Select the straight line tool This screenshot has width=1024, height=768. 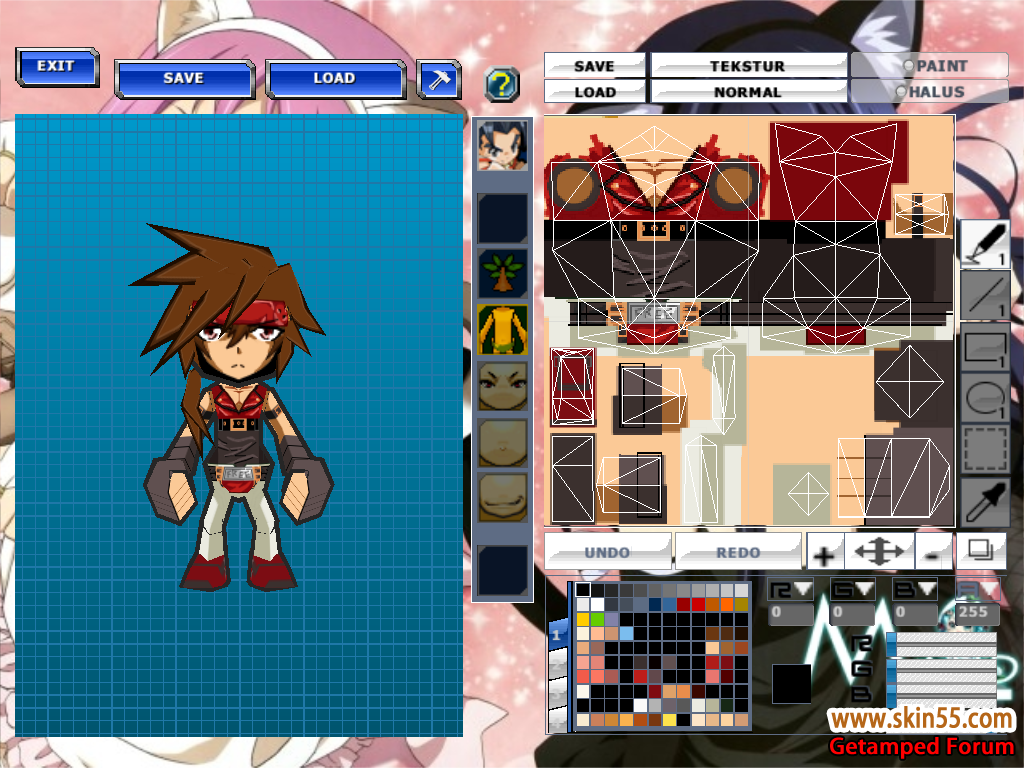[985, 295]
